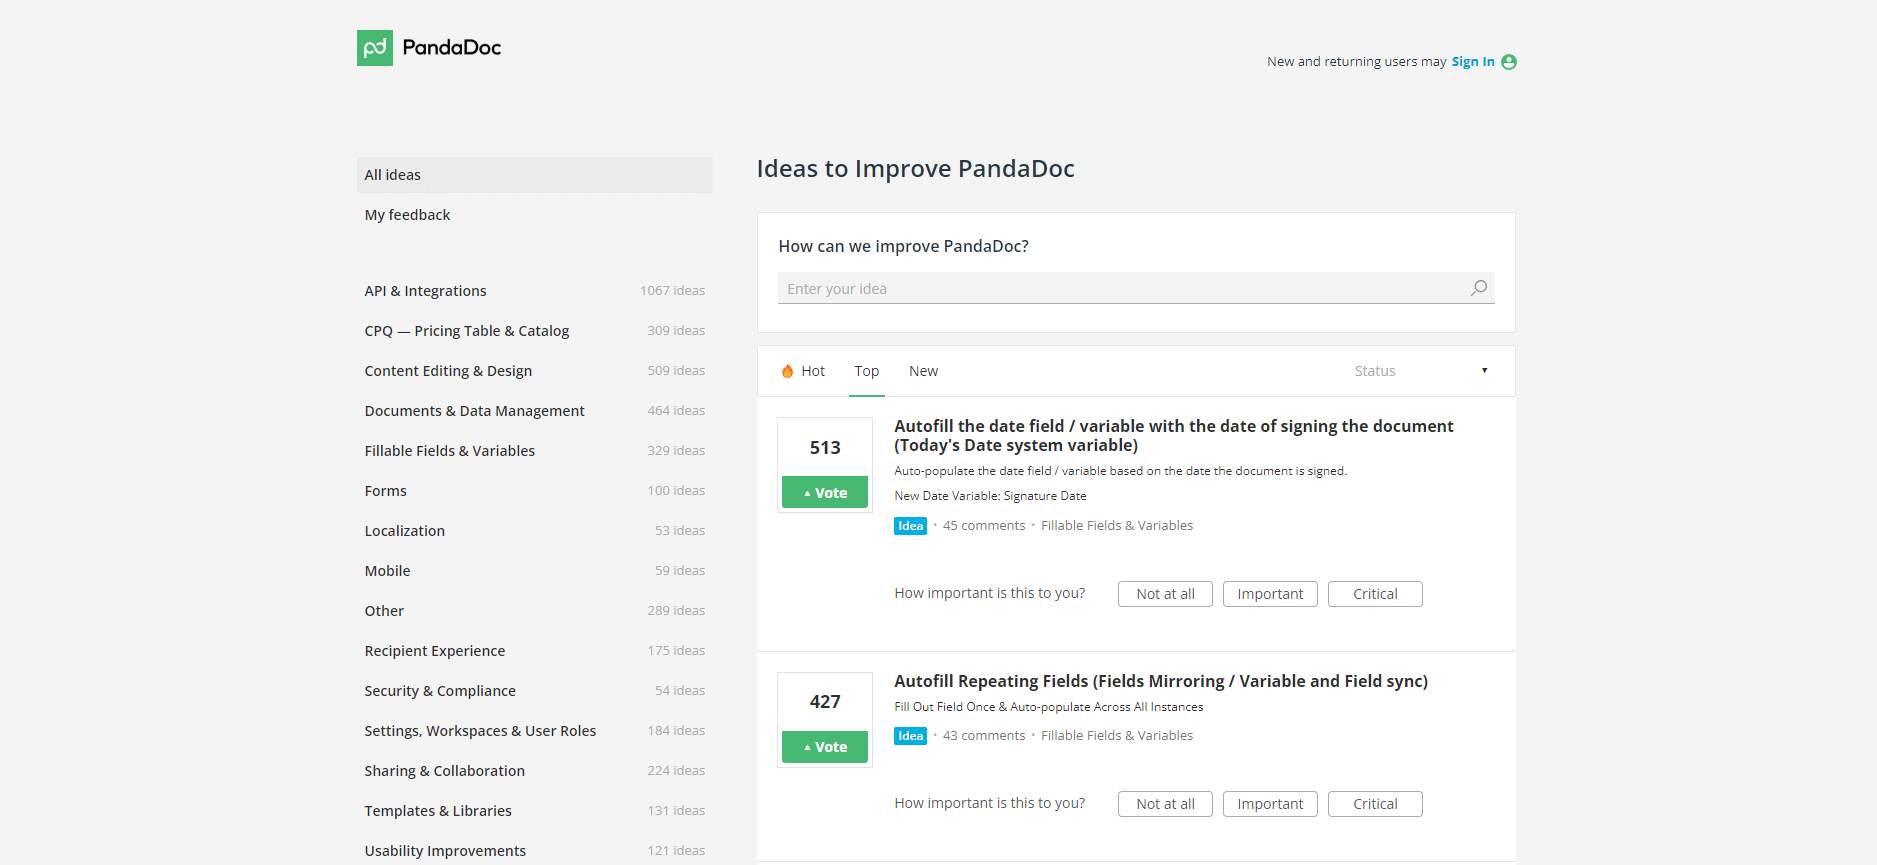The image size is (1877, 865).
Task: Click the search magnifier icon in idea field
Action: click(x=1479, y=288)
